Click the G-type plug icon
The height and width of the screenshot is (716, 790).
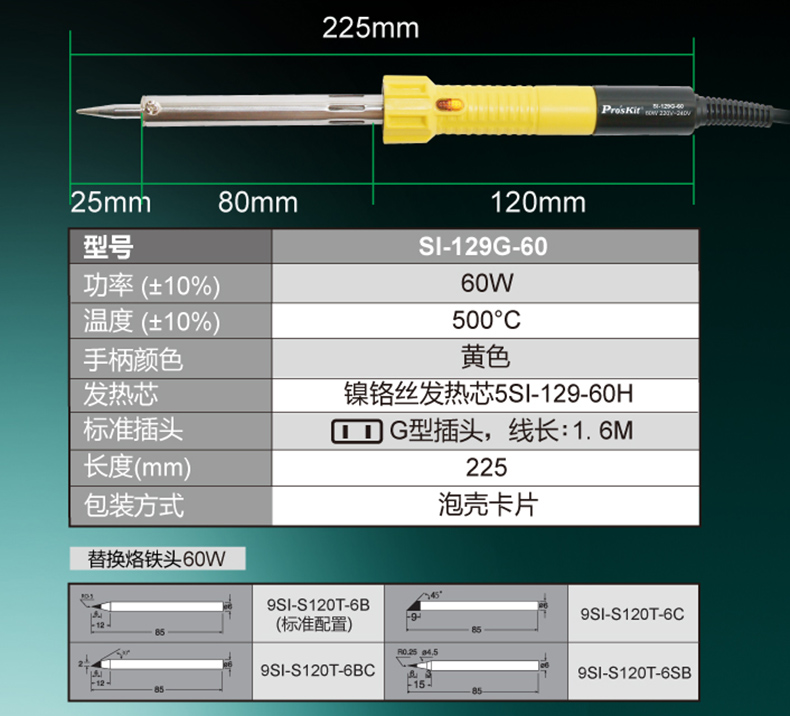[357, 432]
